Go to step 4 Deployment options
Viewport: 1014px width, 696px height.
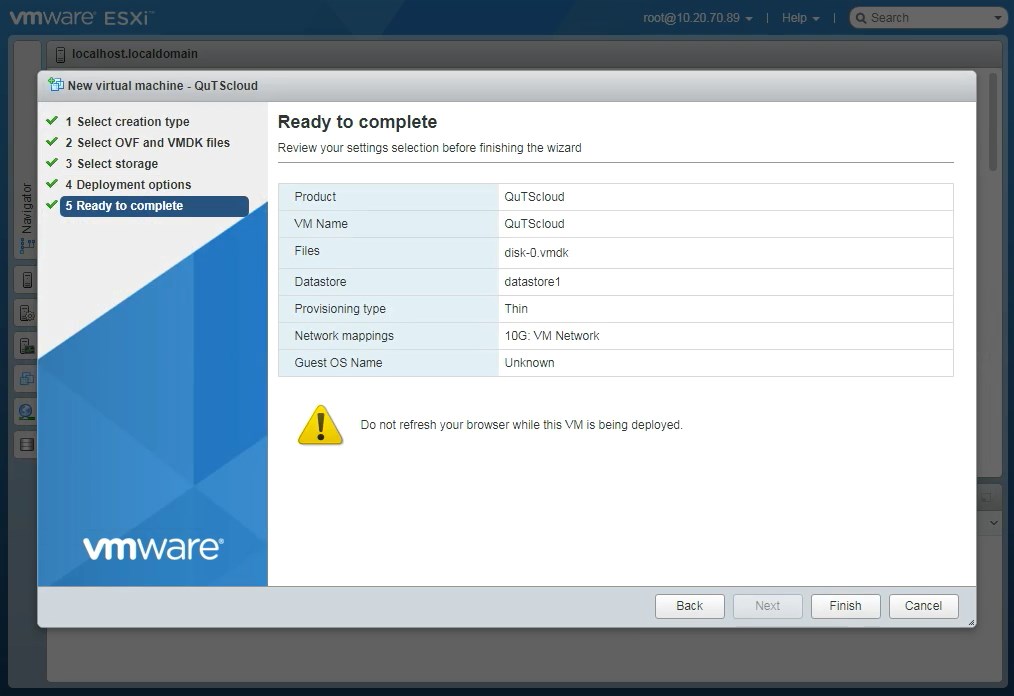tap(128, 184)
